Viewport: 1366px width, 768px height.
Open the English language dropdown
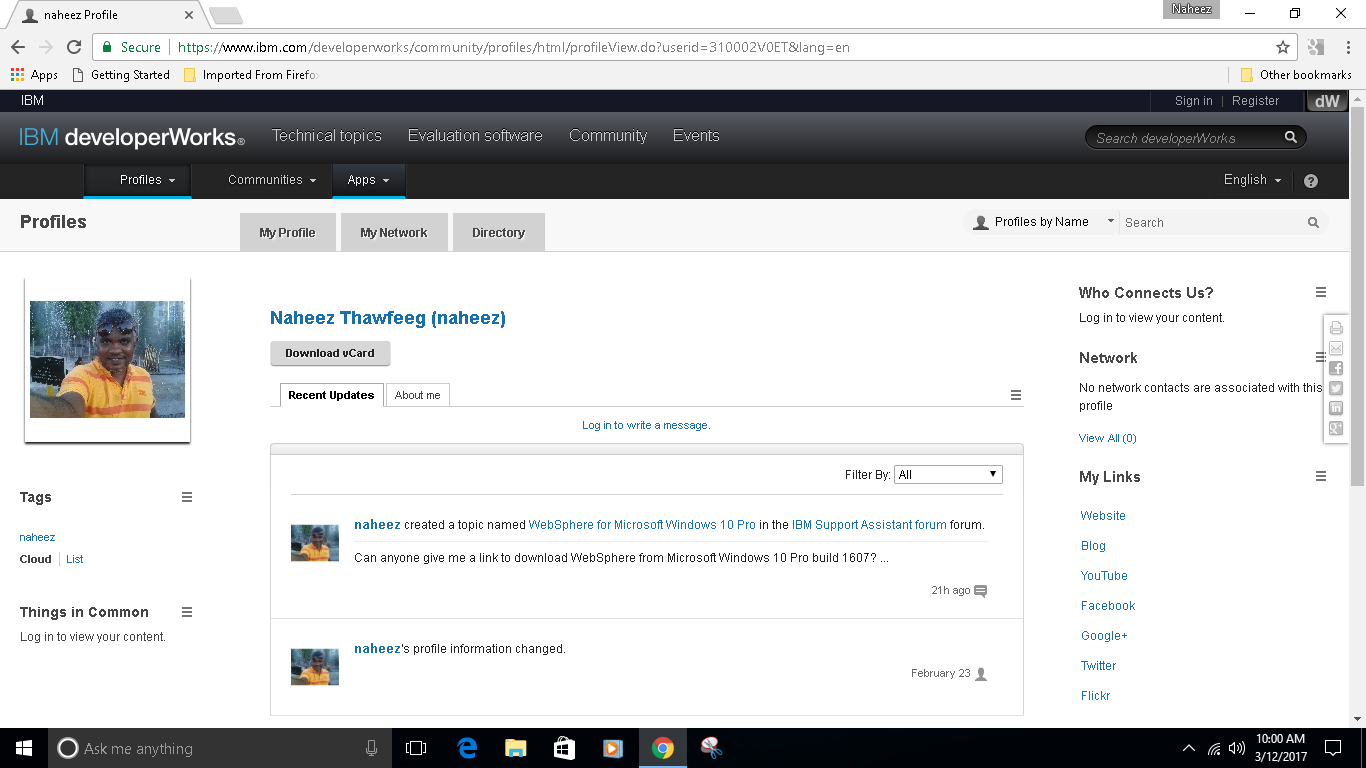(x=1253, y=180)
